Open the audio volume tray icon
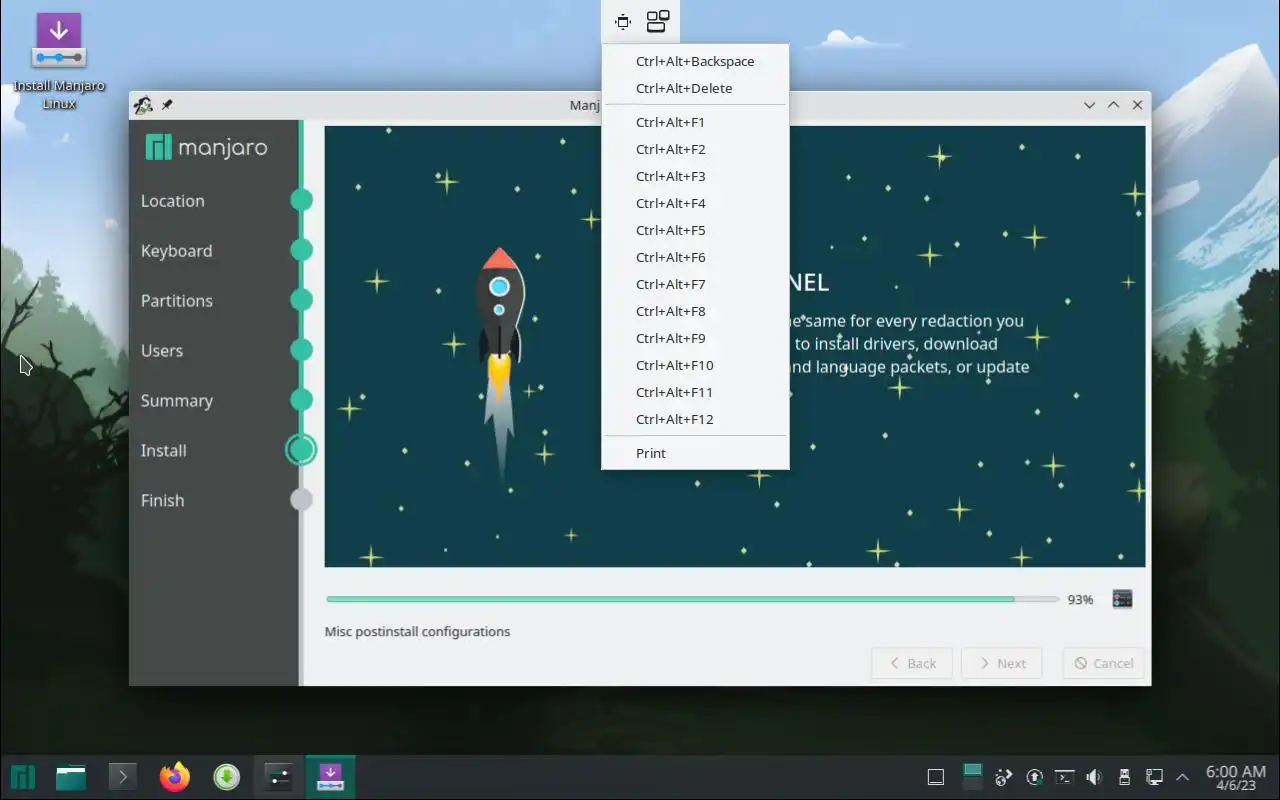The height and width of the screenshot is (800, 1280). point(1094,777)
